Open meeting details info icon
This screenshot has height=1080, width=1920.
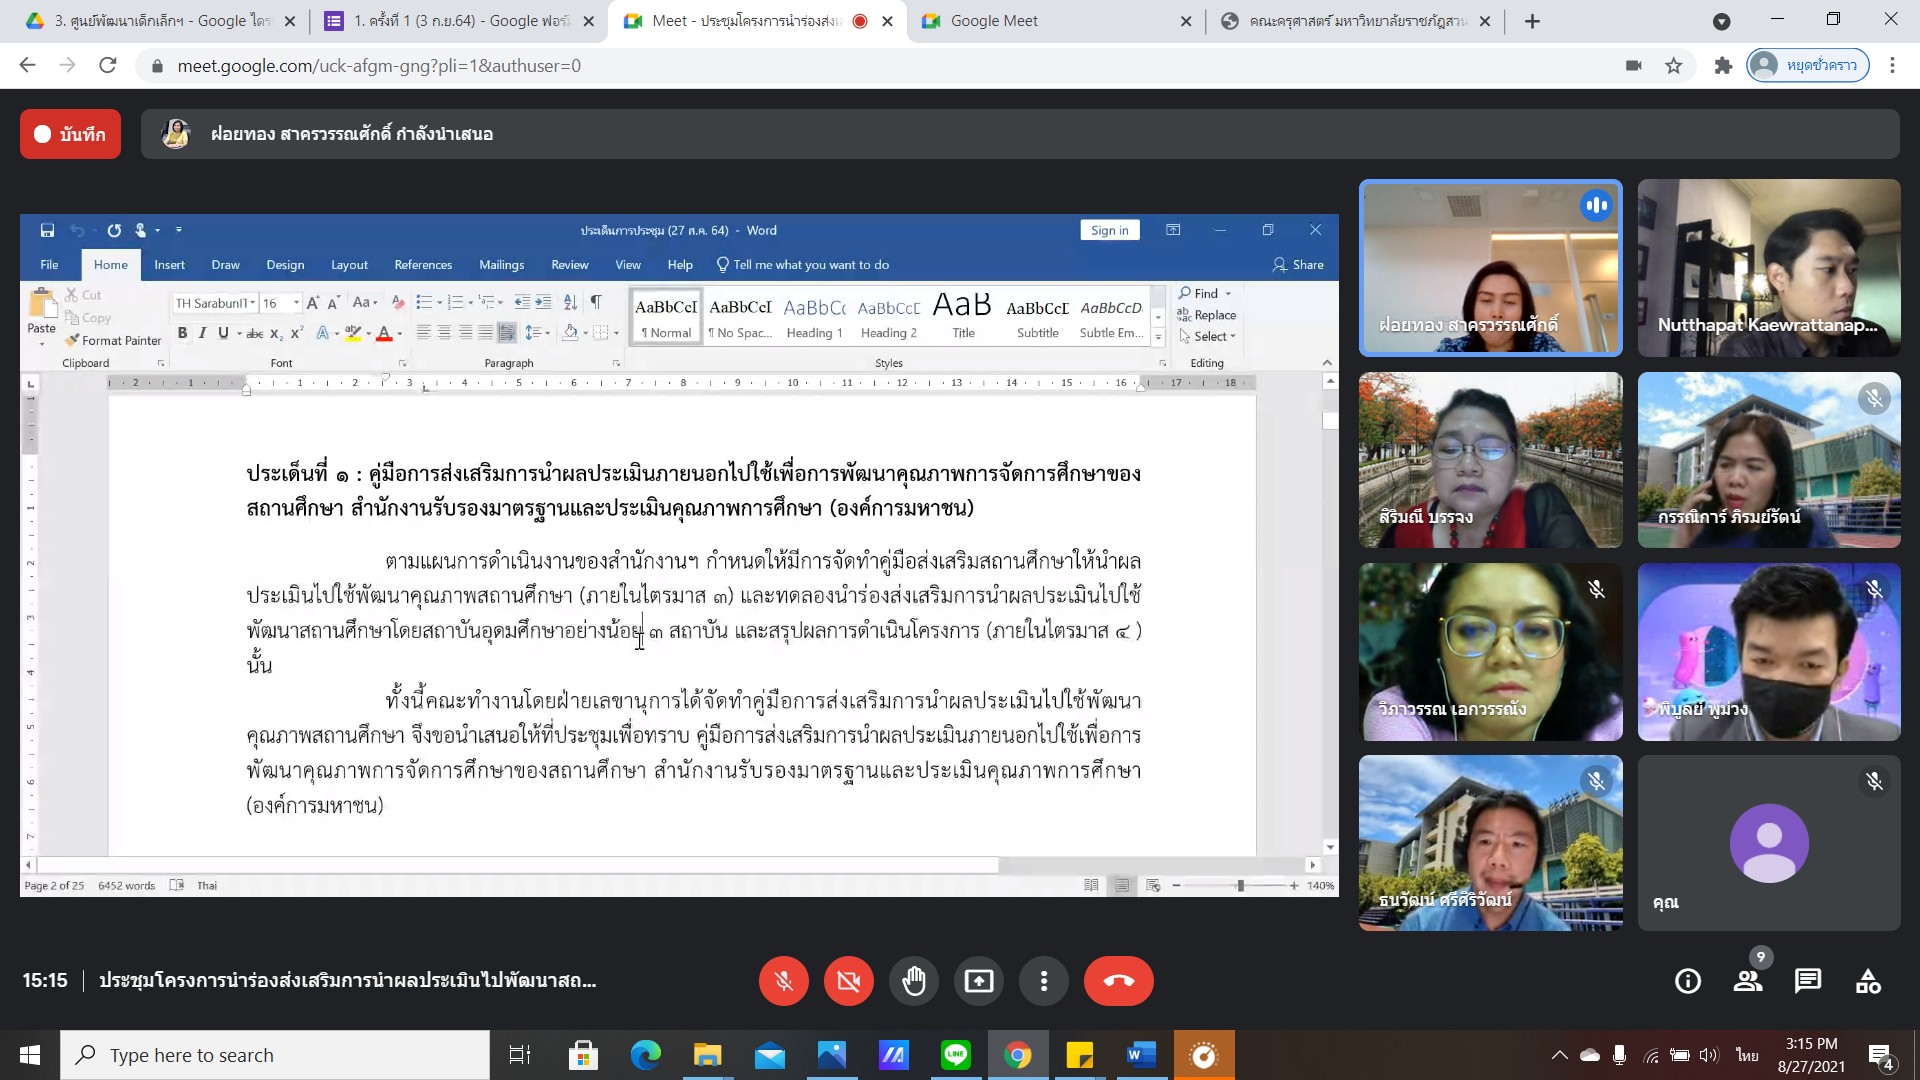(x=1688, y=981)
